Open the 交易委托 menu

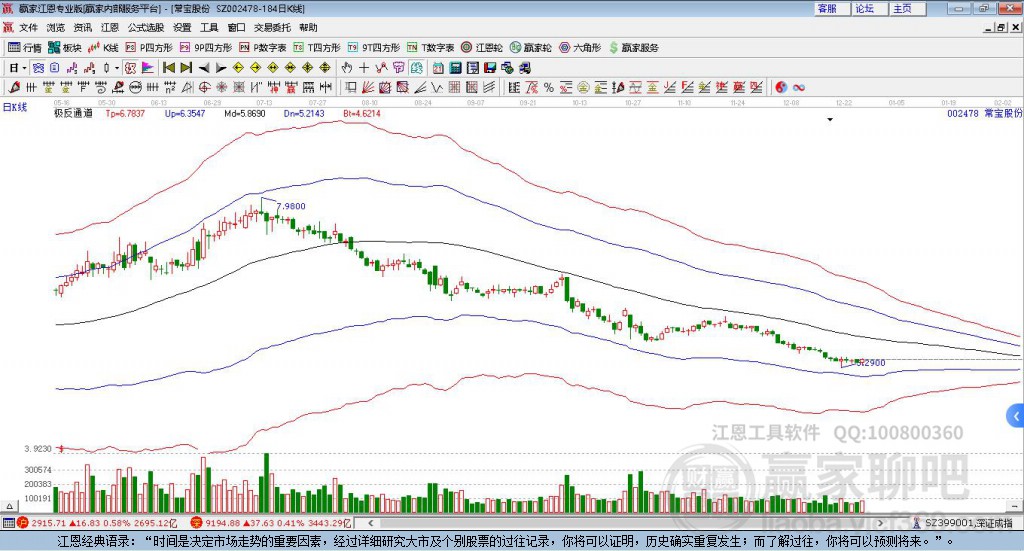(272, 27)
